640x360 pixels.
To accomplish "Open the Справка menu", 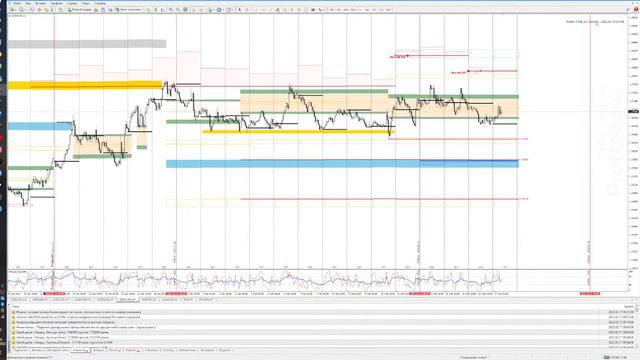I will (100, 3).
